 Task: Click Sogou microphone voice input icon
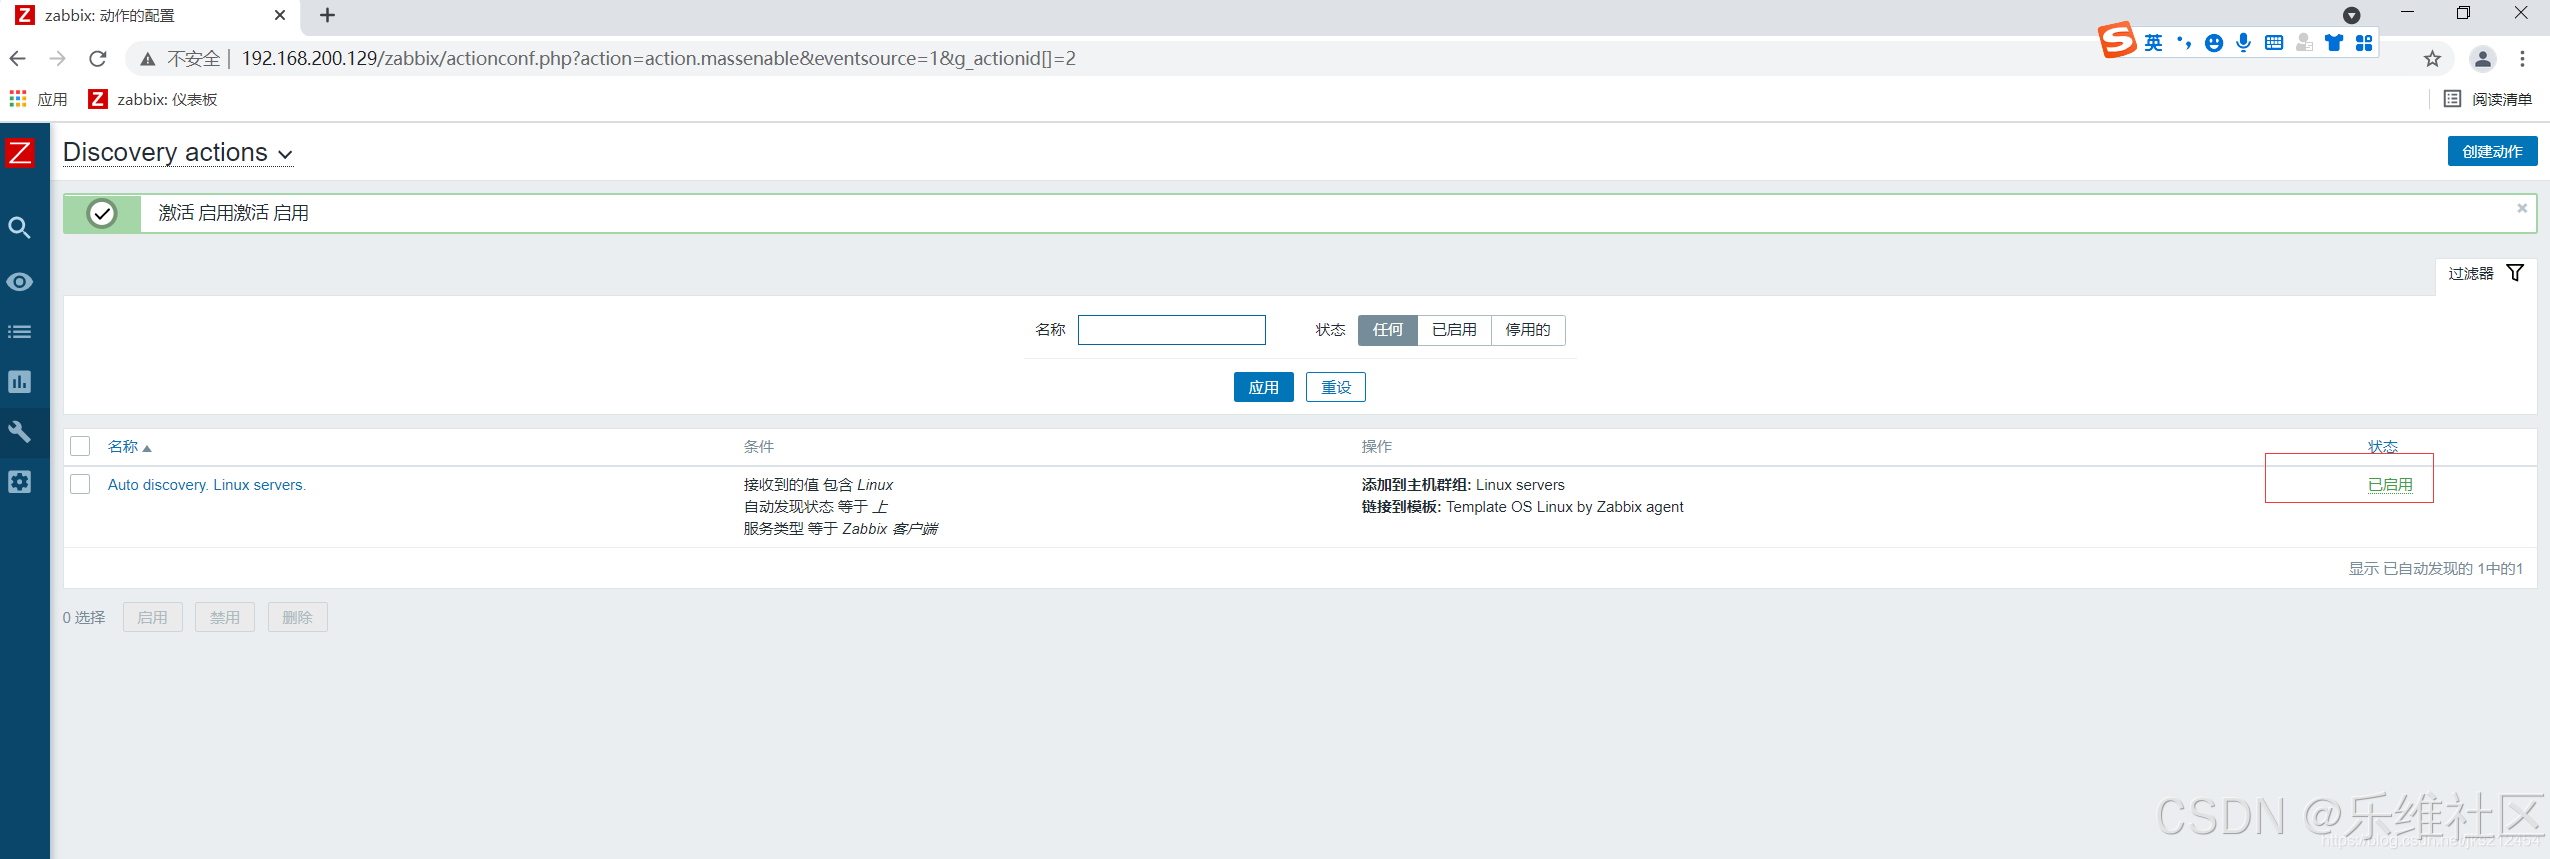click(x=2244, y=42)
